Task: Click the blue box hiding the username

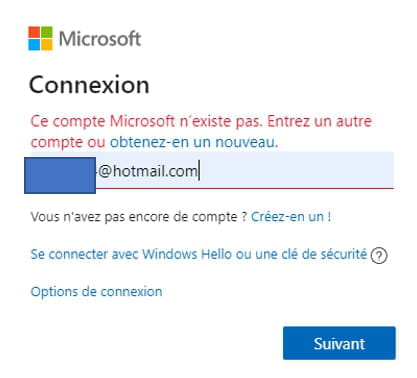Action: 60,175
